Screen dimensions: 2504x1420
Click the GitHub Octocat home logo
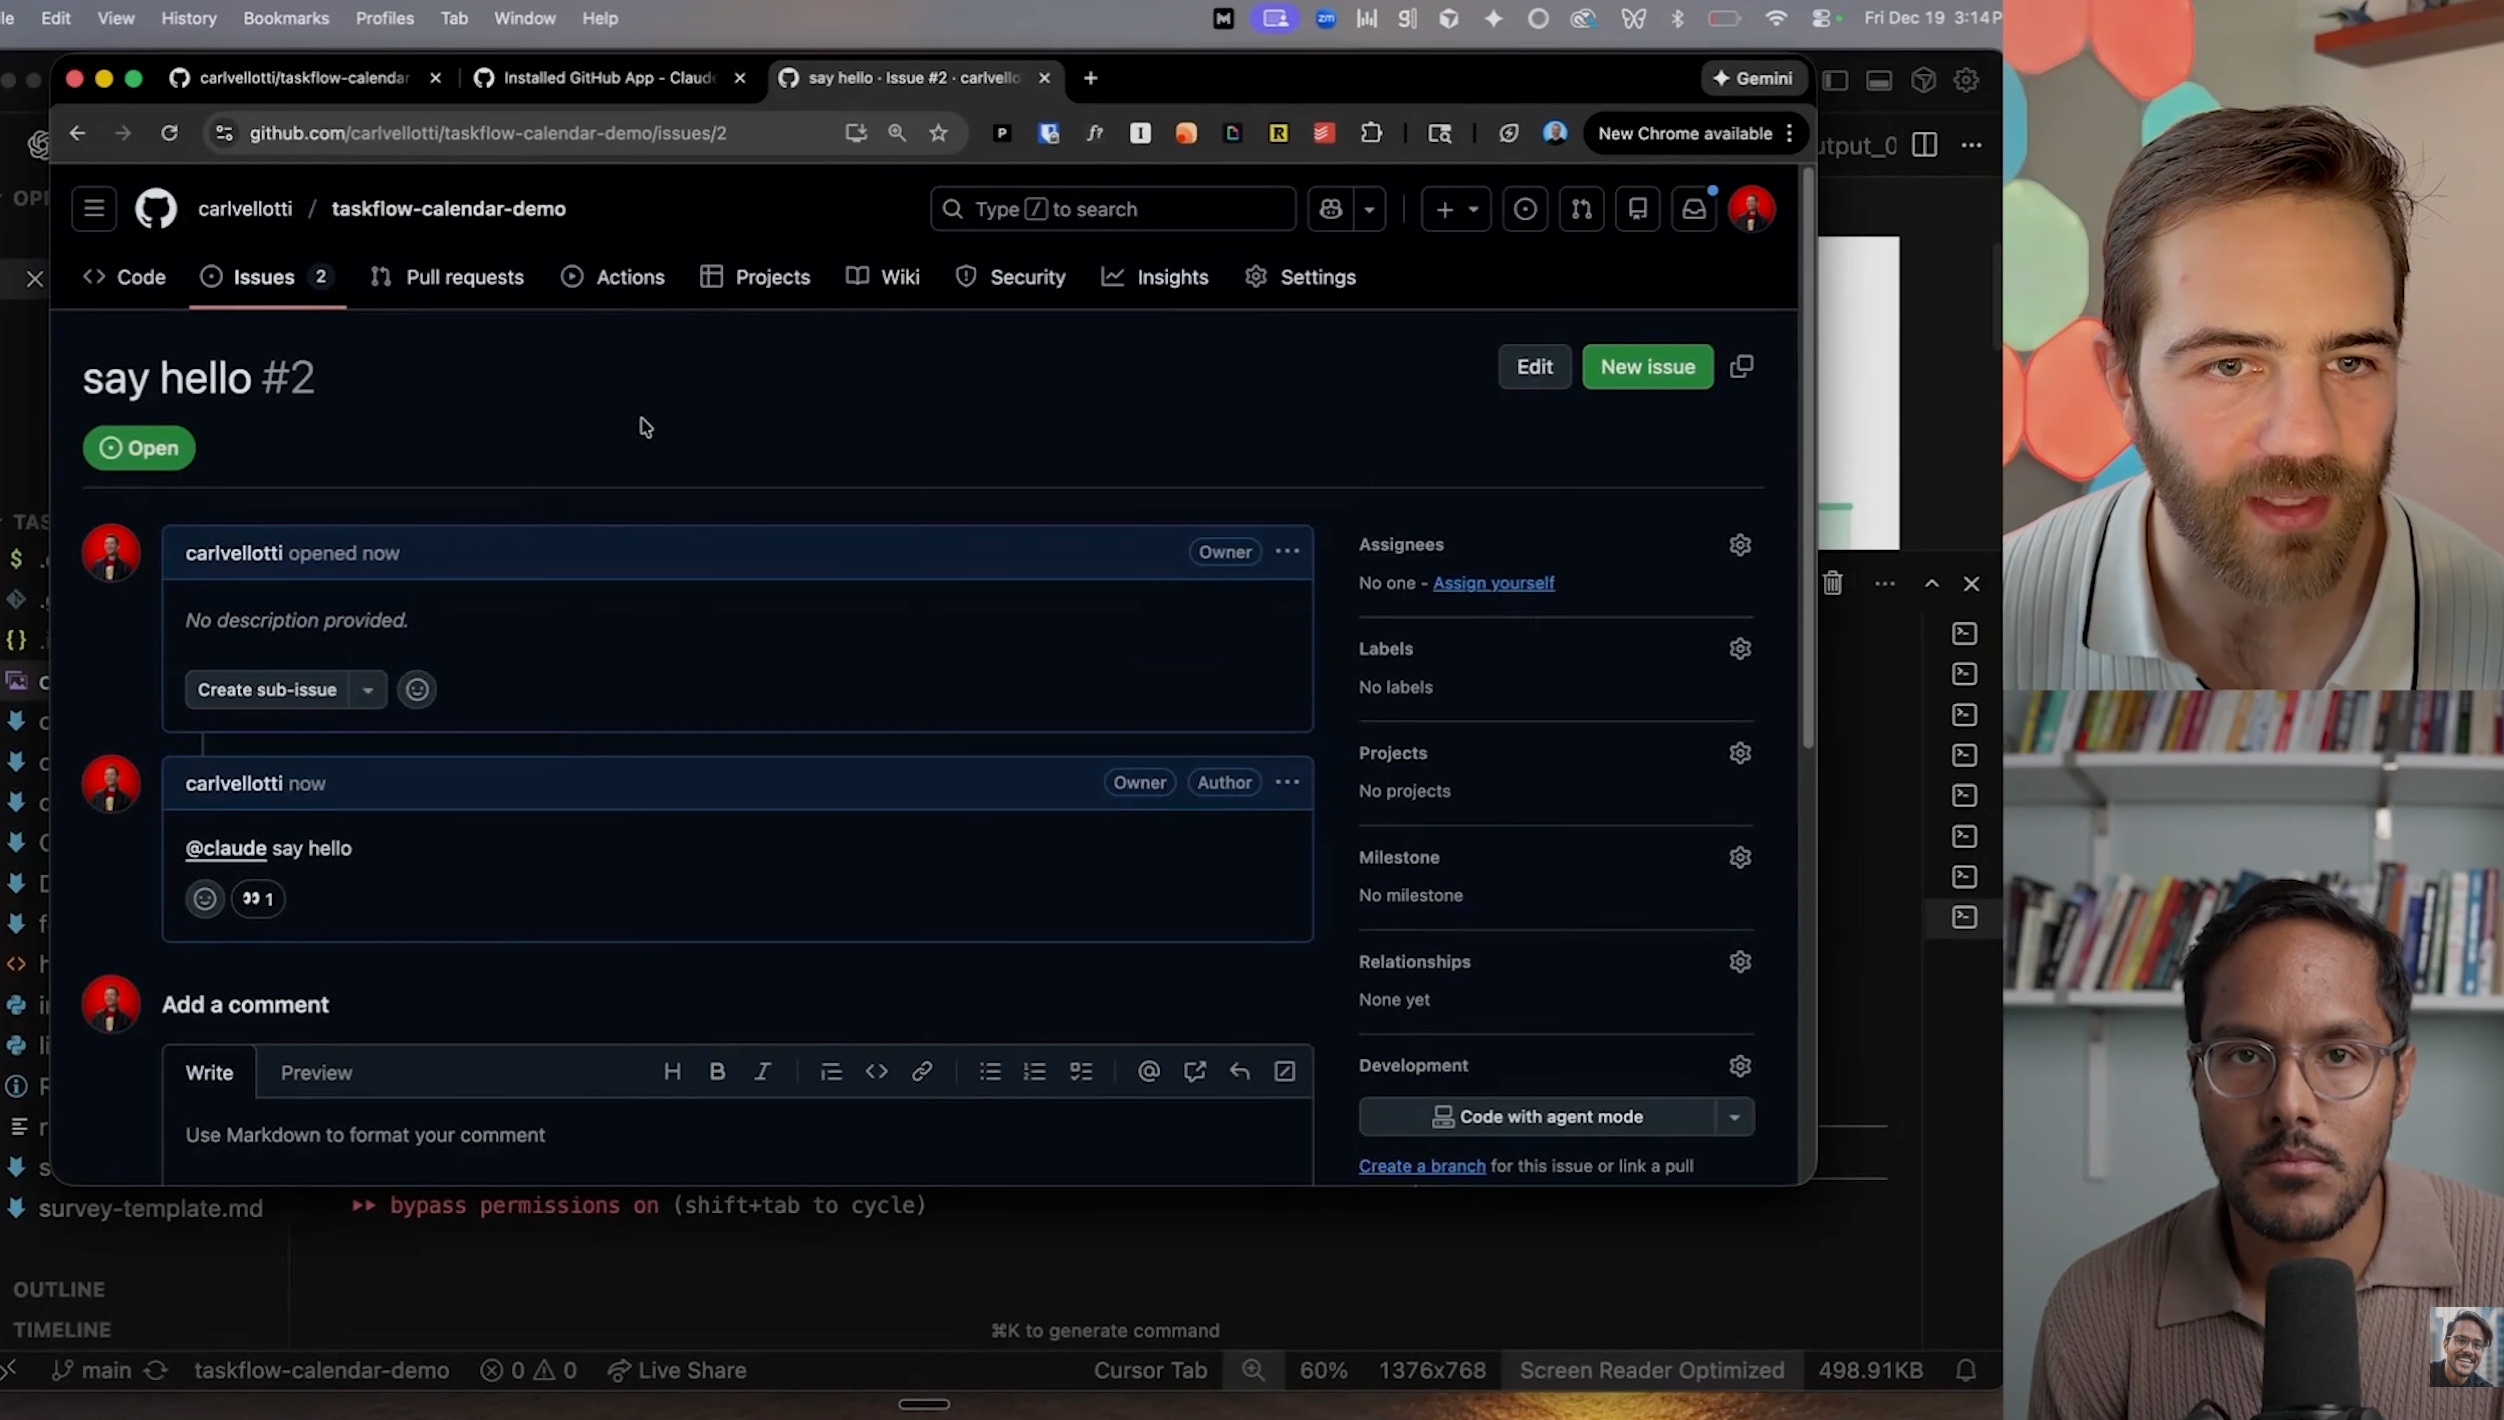tap(156, 209)
